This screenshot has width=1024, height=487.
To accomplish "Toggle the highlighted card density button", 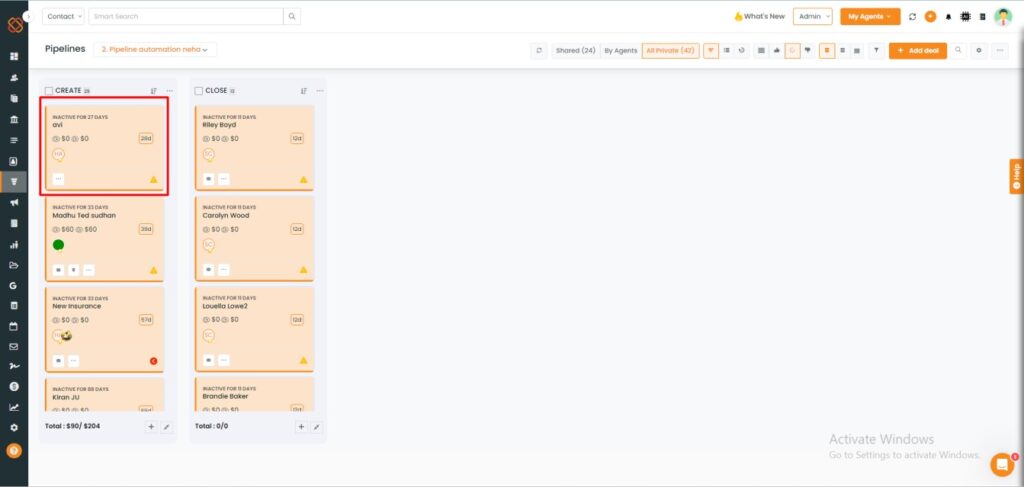I will click(x=827, y=50).
